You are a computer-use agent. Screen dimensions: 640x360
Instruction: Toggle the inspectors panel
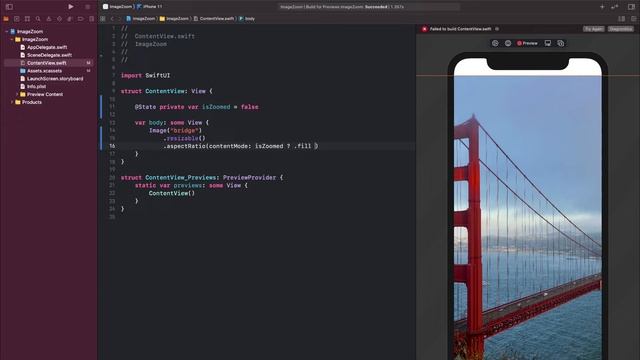click(631, 7)
